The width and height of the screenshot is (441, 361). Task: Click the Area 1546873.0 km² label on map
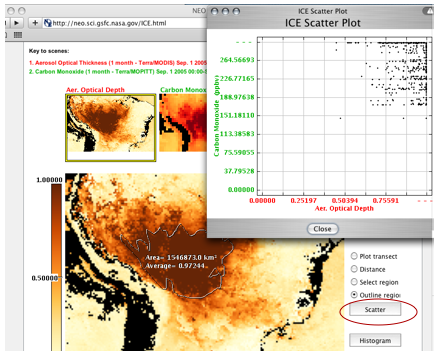coord(181,258)
